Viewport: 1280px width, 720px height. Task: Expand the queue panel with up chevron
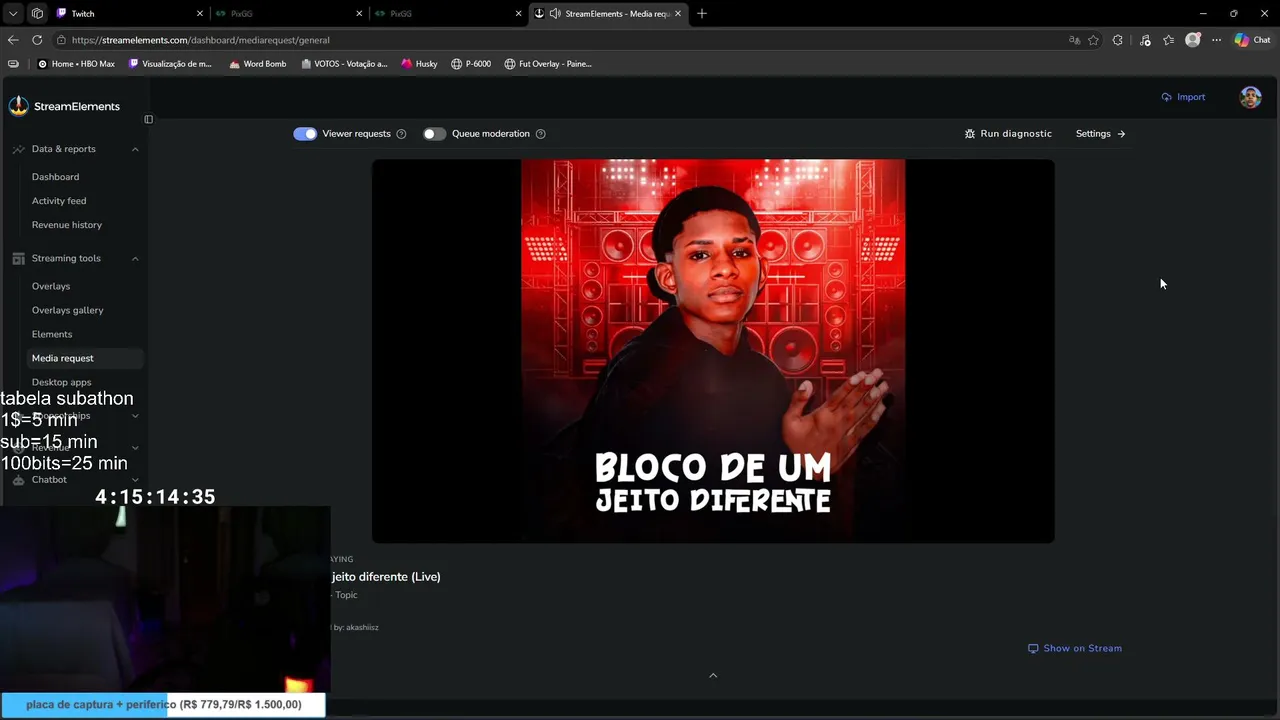[713, 676]
